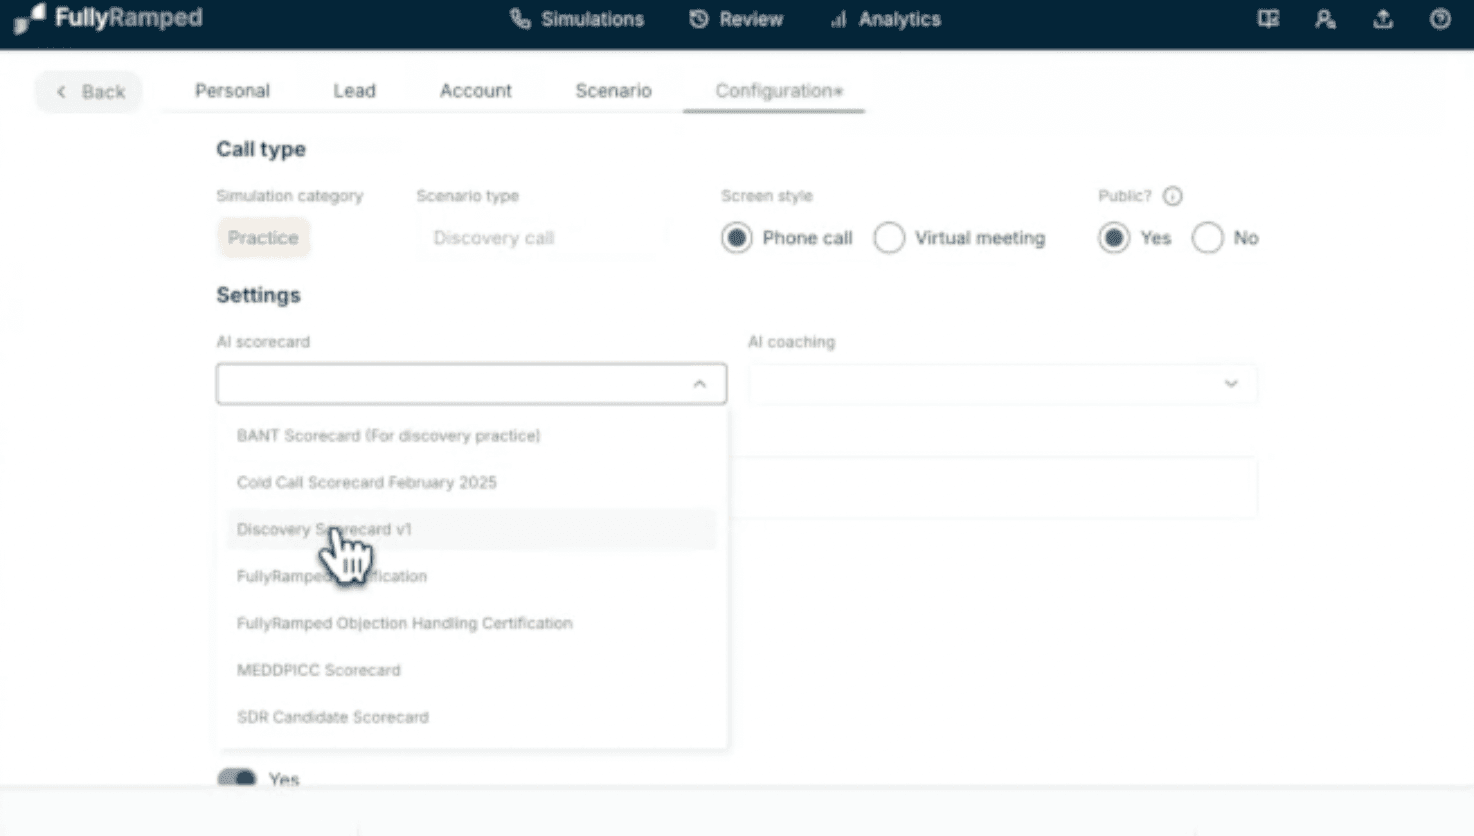Switch to the Scenario tab
Image resolution: width=1474 pixels, height=836 pixels.
coord(613,91)
